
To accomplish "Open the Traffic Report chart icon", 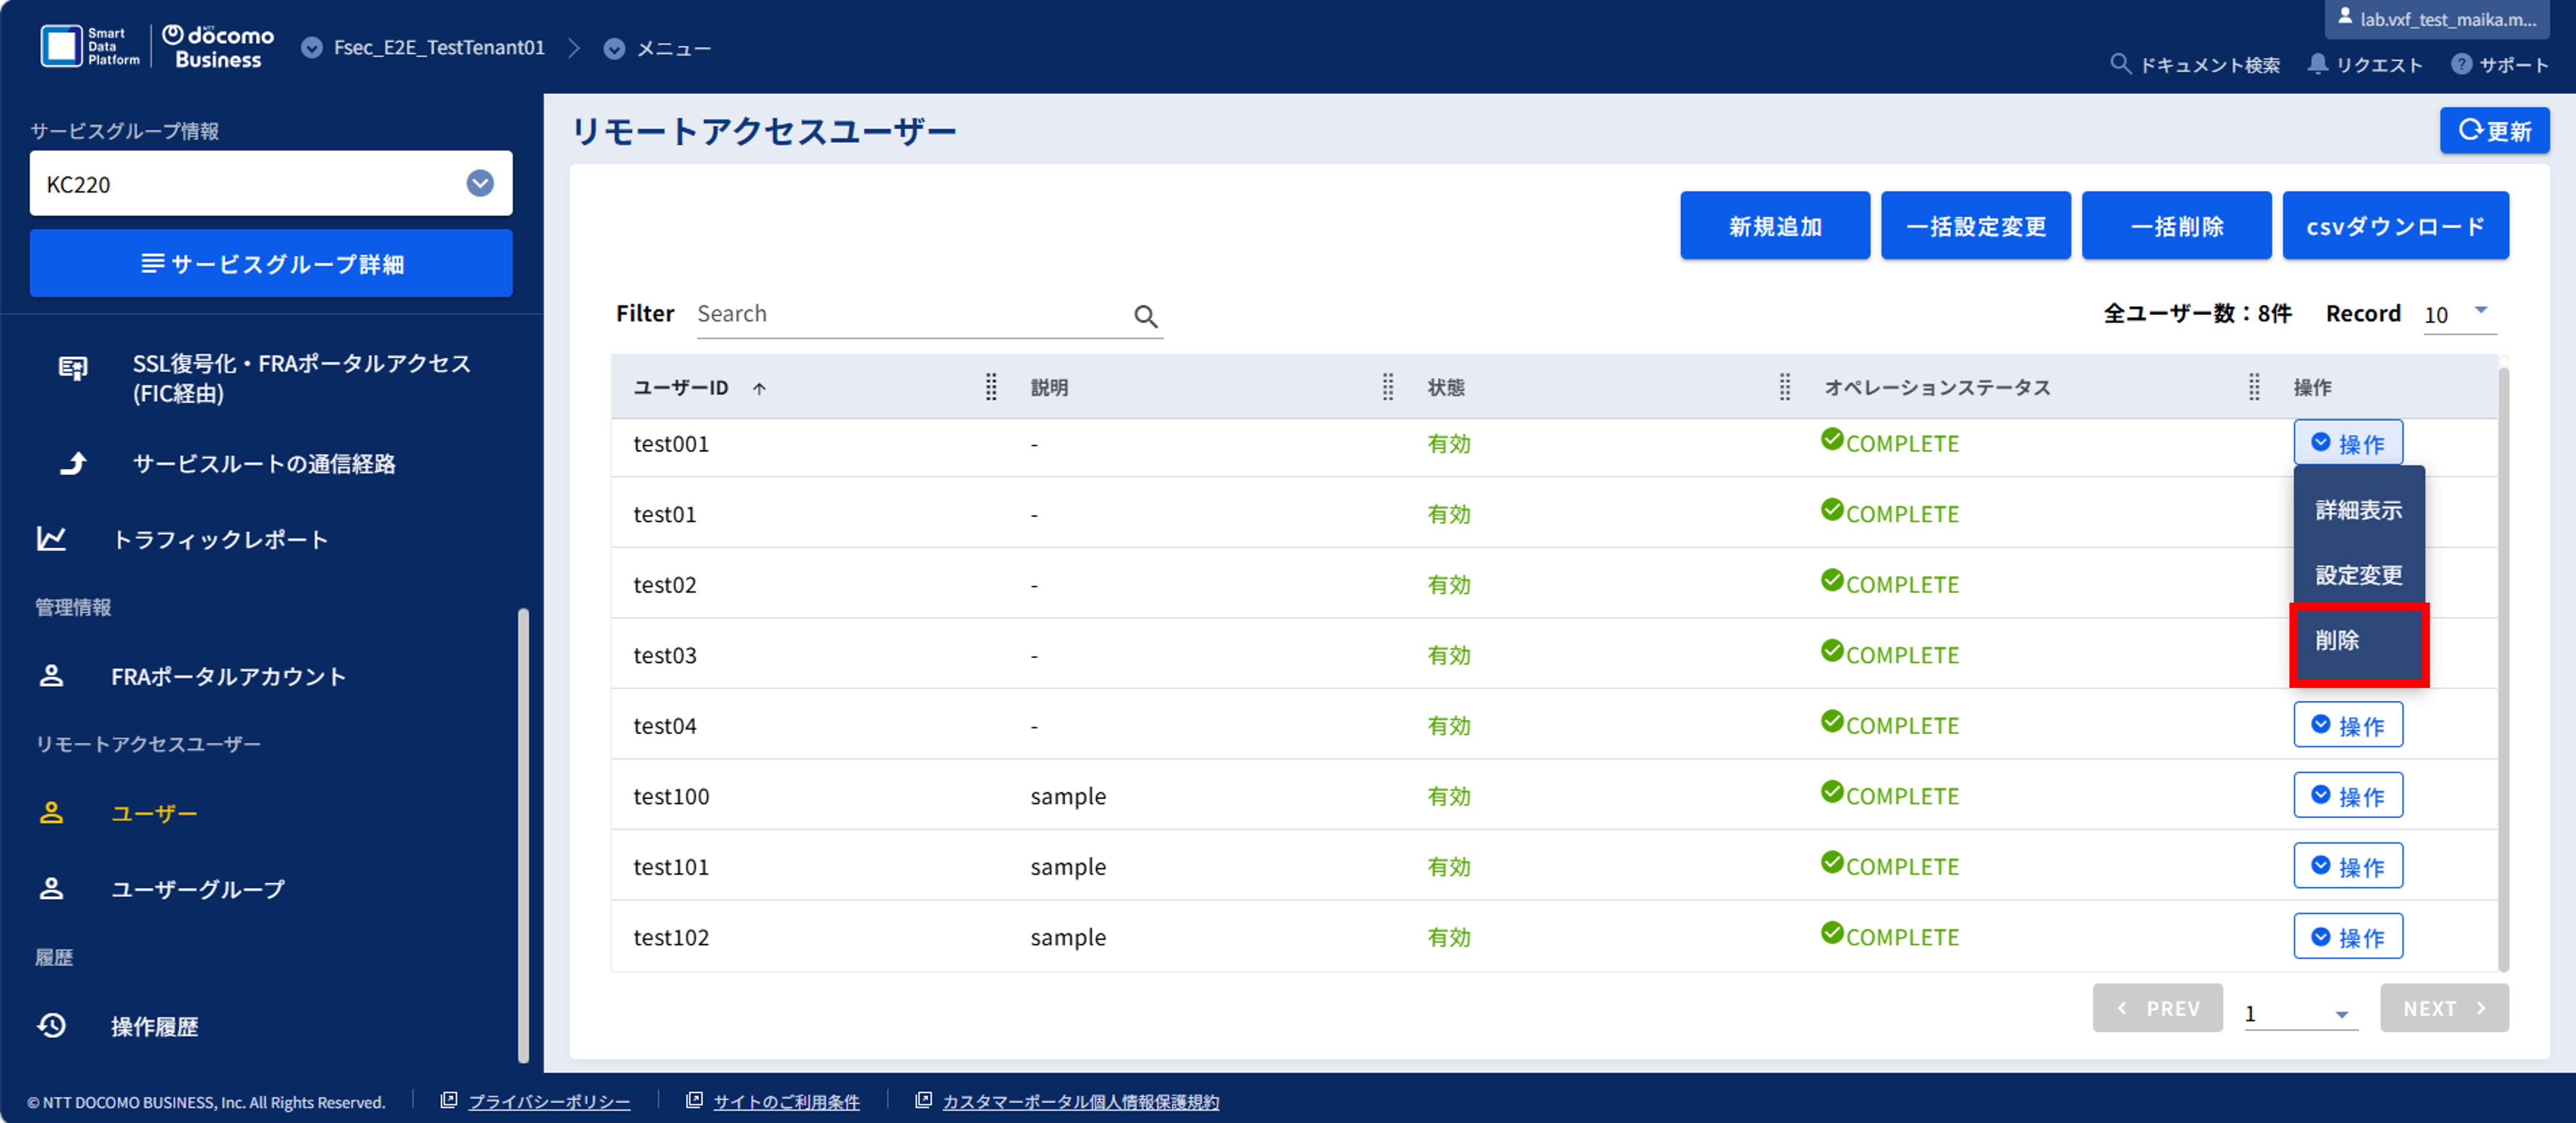I will pos(52,539).
